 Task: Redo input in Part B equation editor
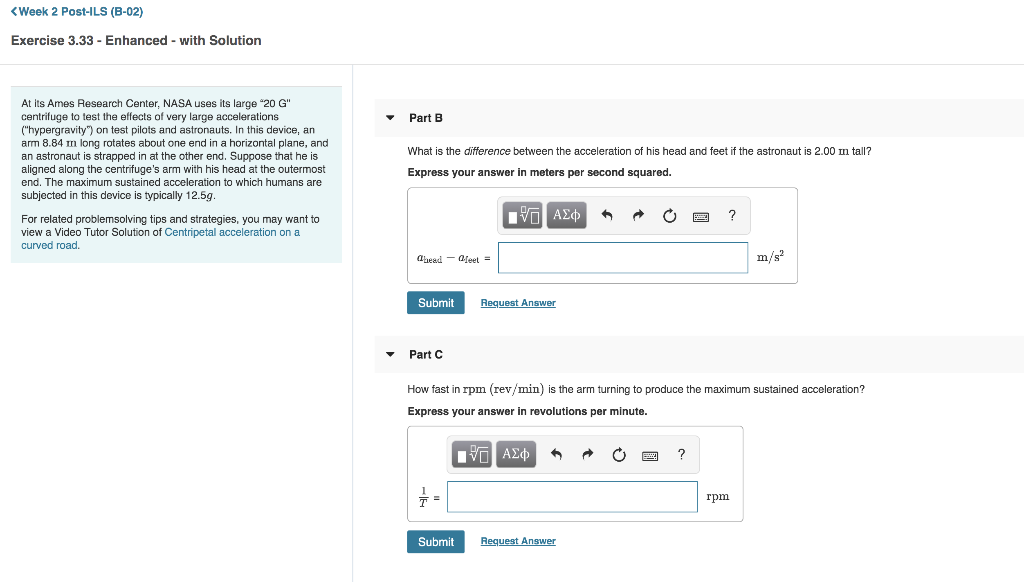[637, 215]
